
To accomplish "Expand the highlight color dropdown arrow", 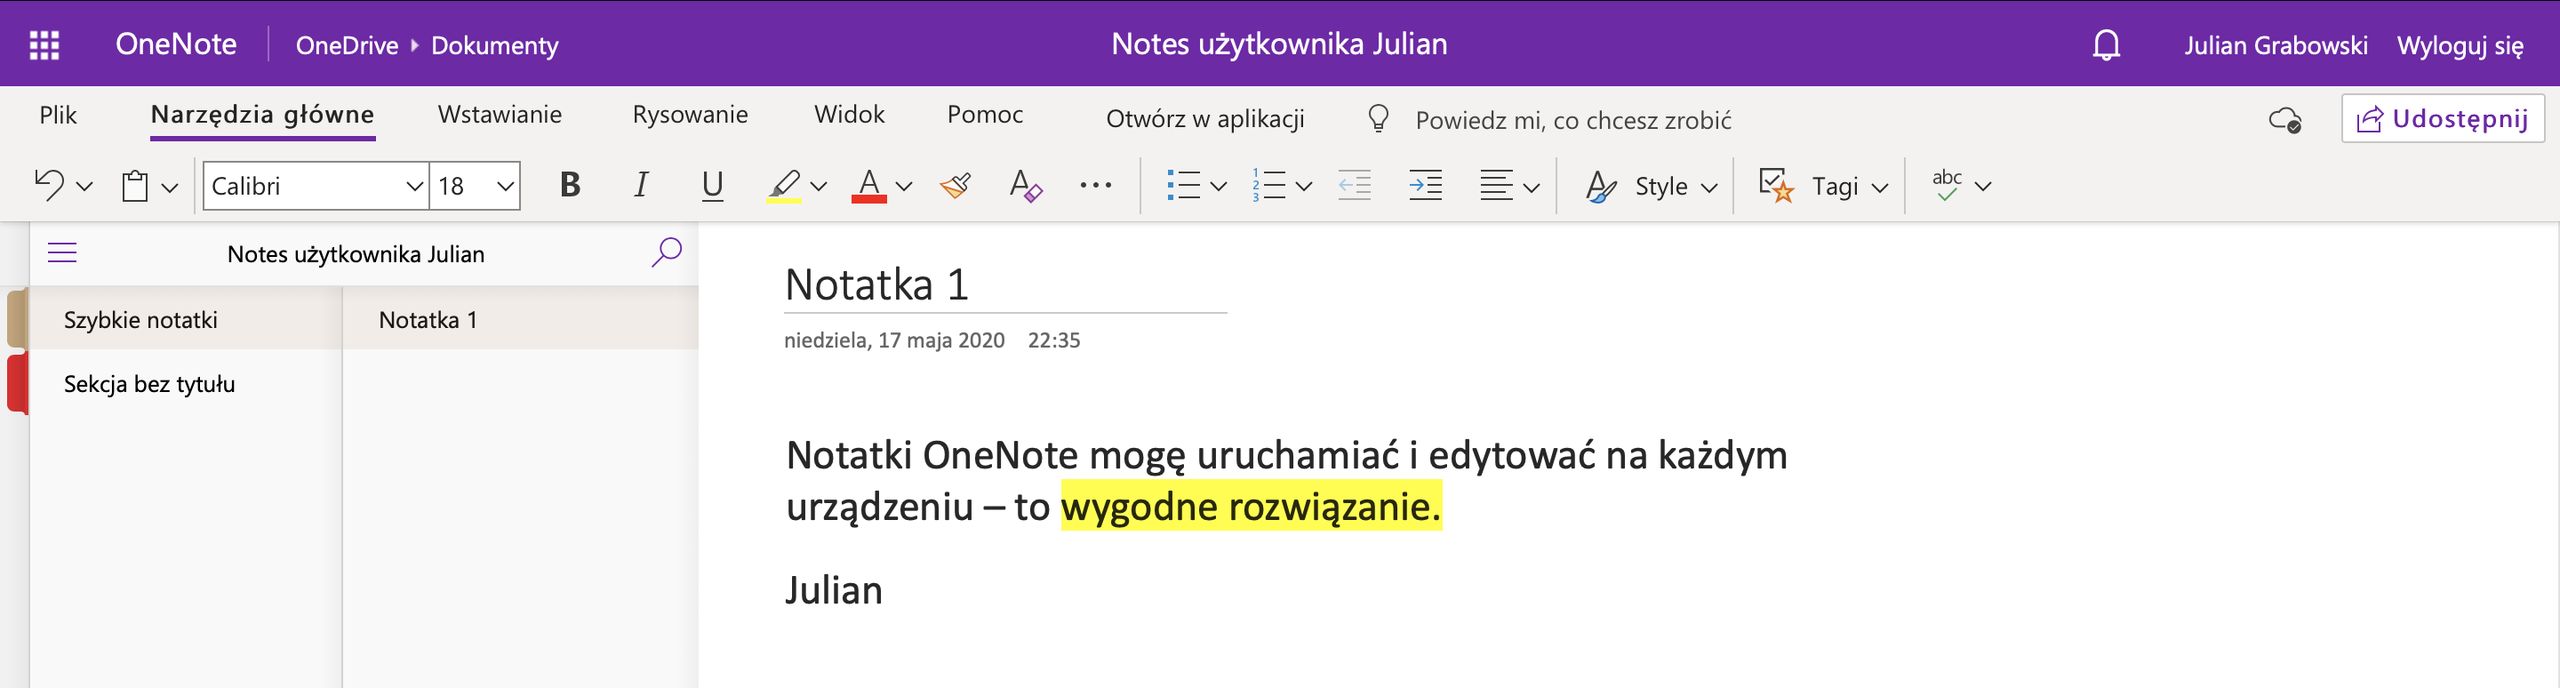I will 819,186.
